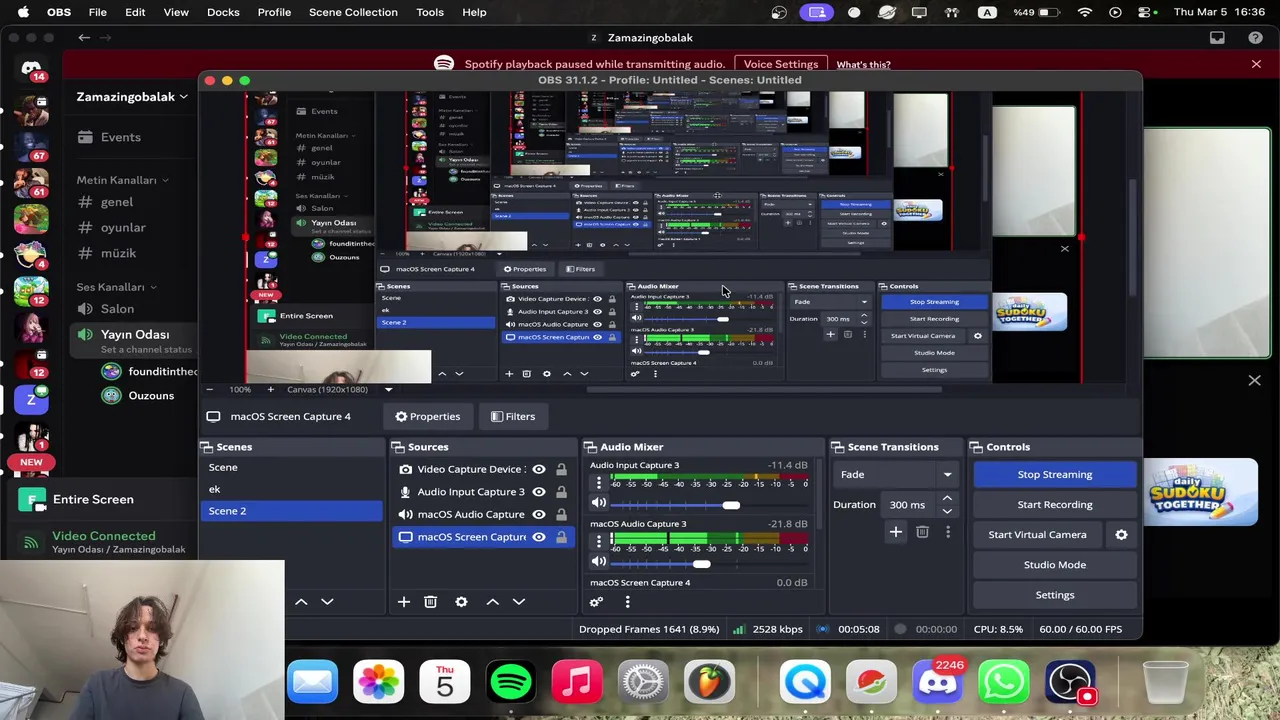Collapse the Metin Kanalları category
Image resolution: width=1280 pixels, height=720 pixels.
[122, 180]
